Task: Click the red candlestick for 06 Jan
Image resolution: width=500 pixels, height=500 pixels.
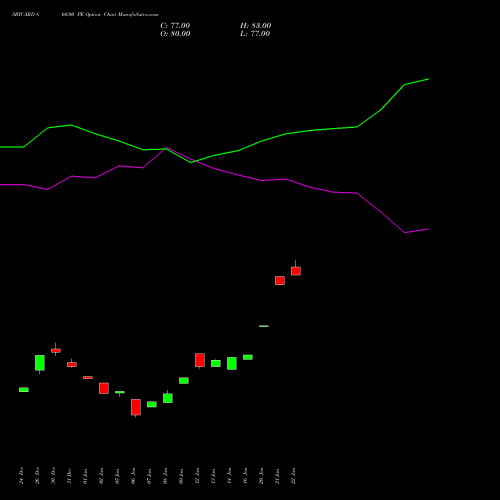Action: coord(136,407)
